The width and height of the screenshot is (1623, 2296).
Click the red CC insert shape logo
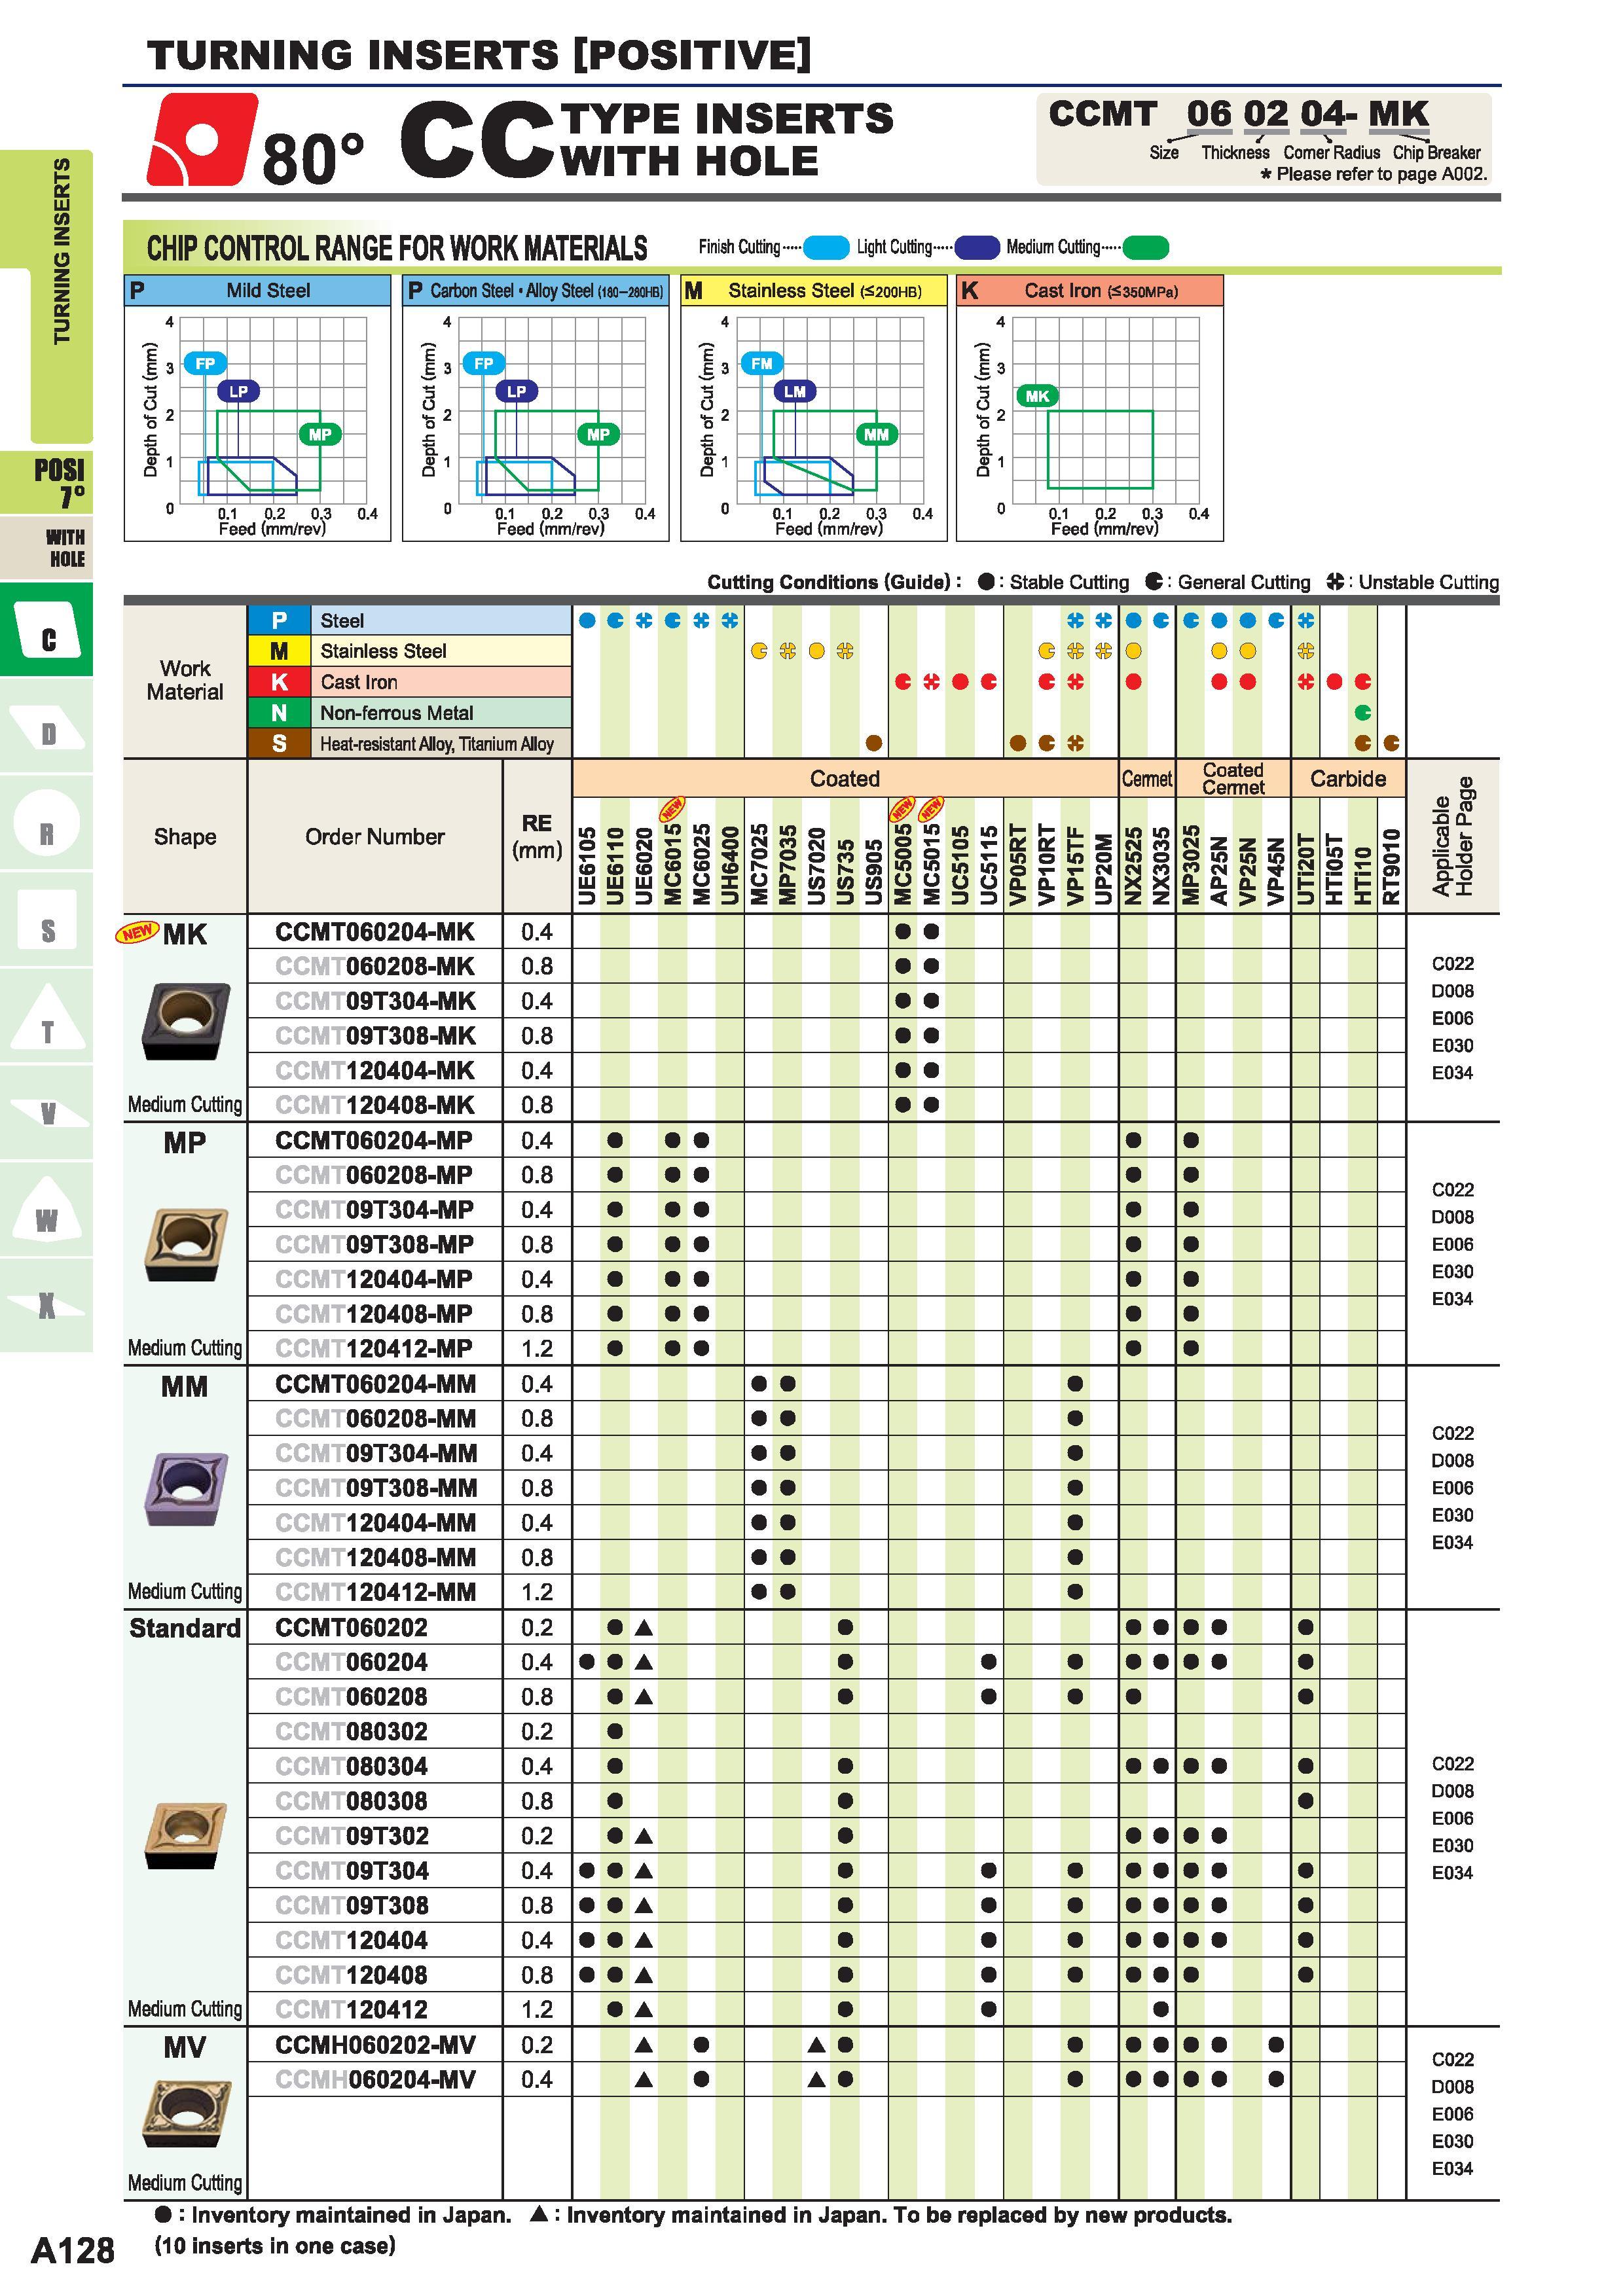coord(201,139)
